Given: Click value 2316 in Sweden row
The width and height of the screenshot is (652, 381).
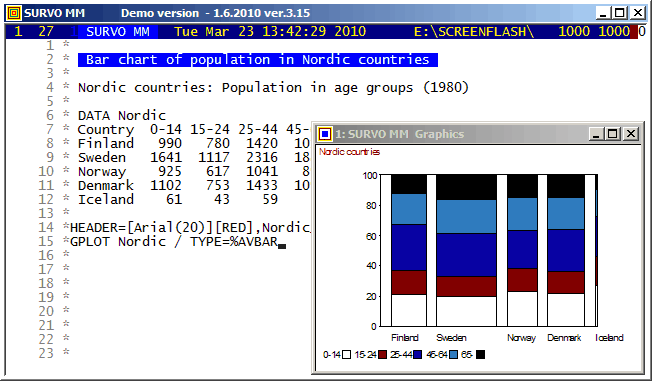Looking at the screenshot, I should [x=262, y=157].
